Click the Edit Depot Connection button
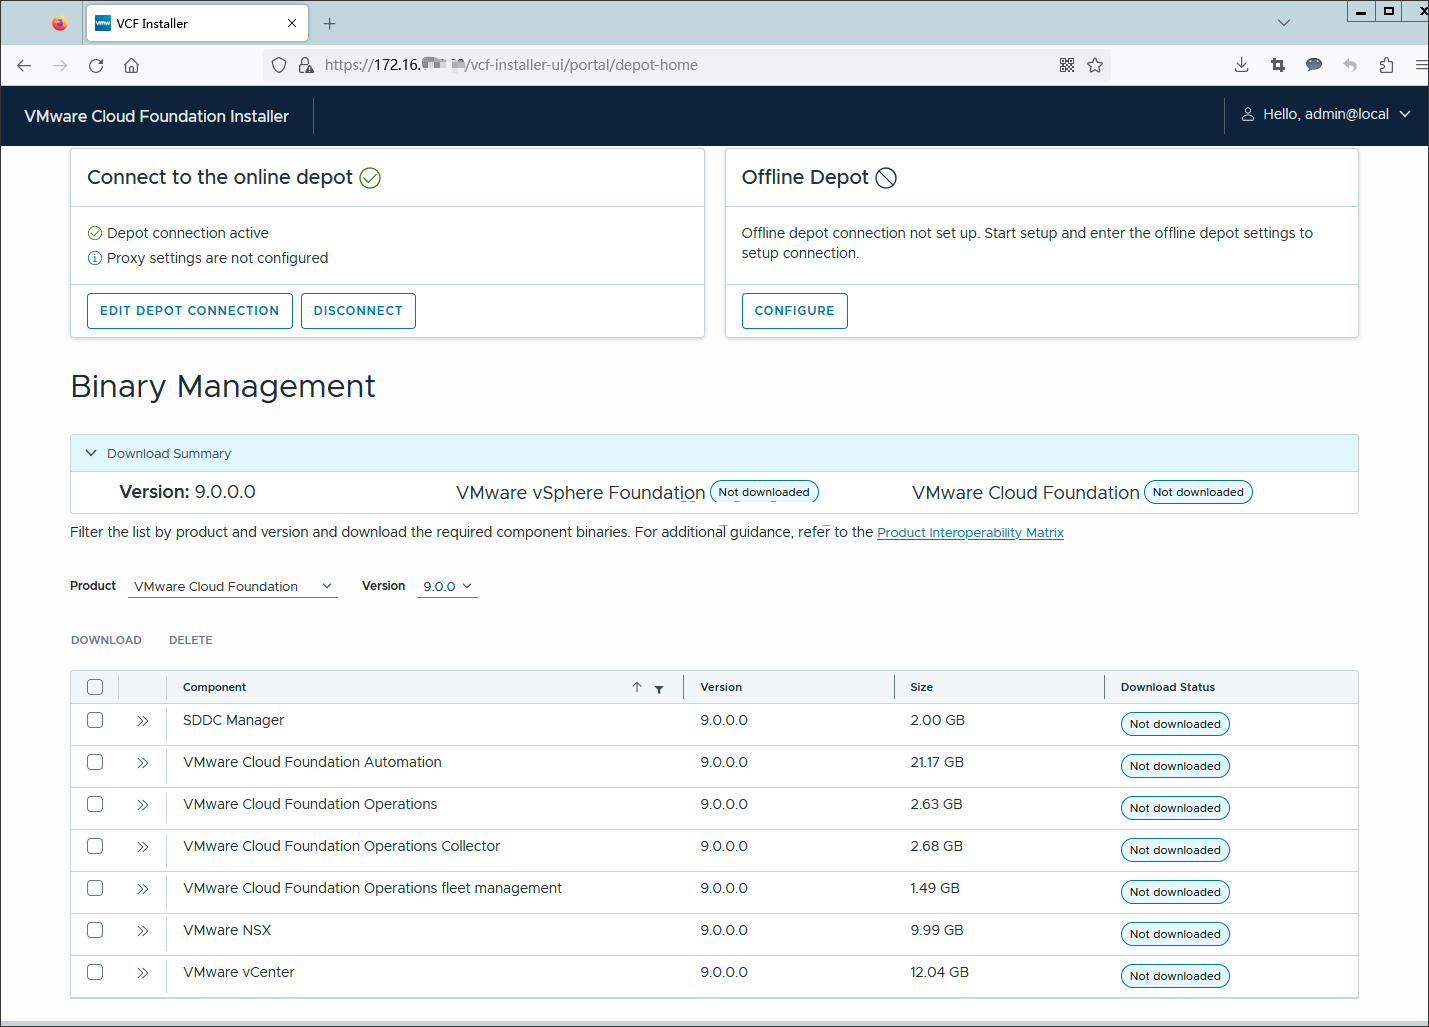This screenshot has width=1429, height=1027. point(189,311)
